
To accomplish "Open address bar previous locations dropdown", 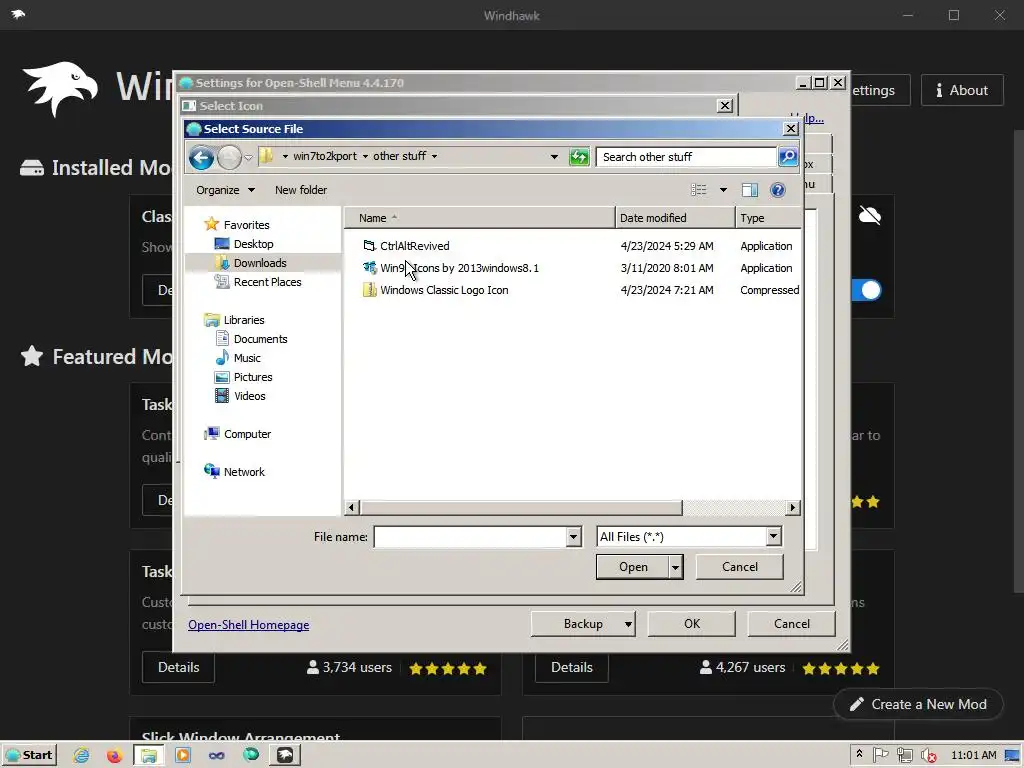I will [x=554, y=157].
